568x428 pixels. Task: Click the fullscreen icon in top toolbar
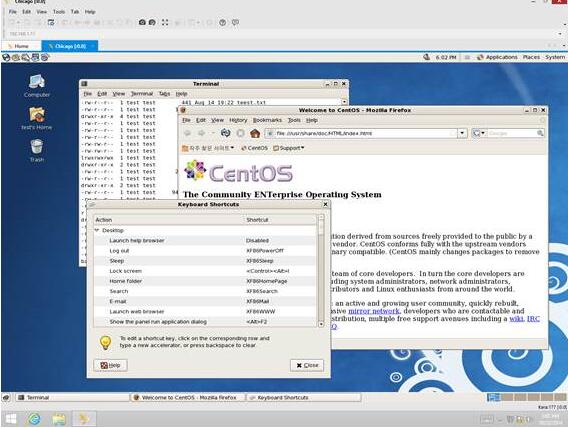point(165,22)
